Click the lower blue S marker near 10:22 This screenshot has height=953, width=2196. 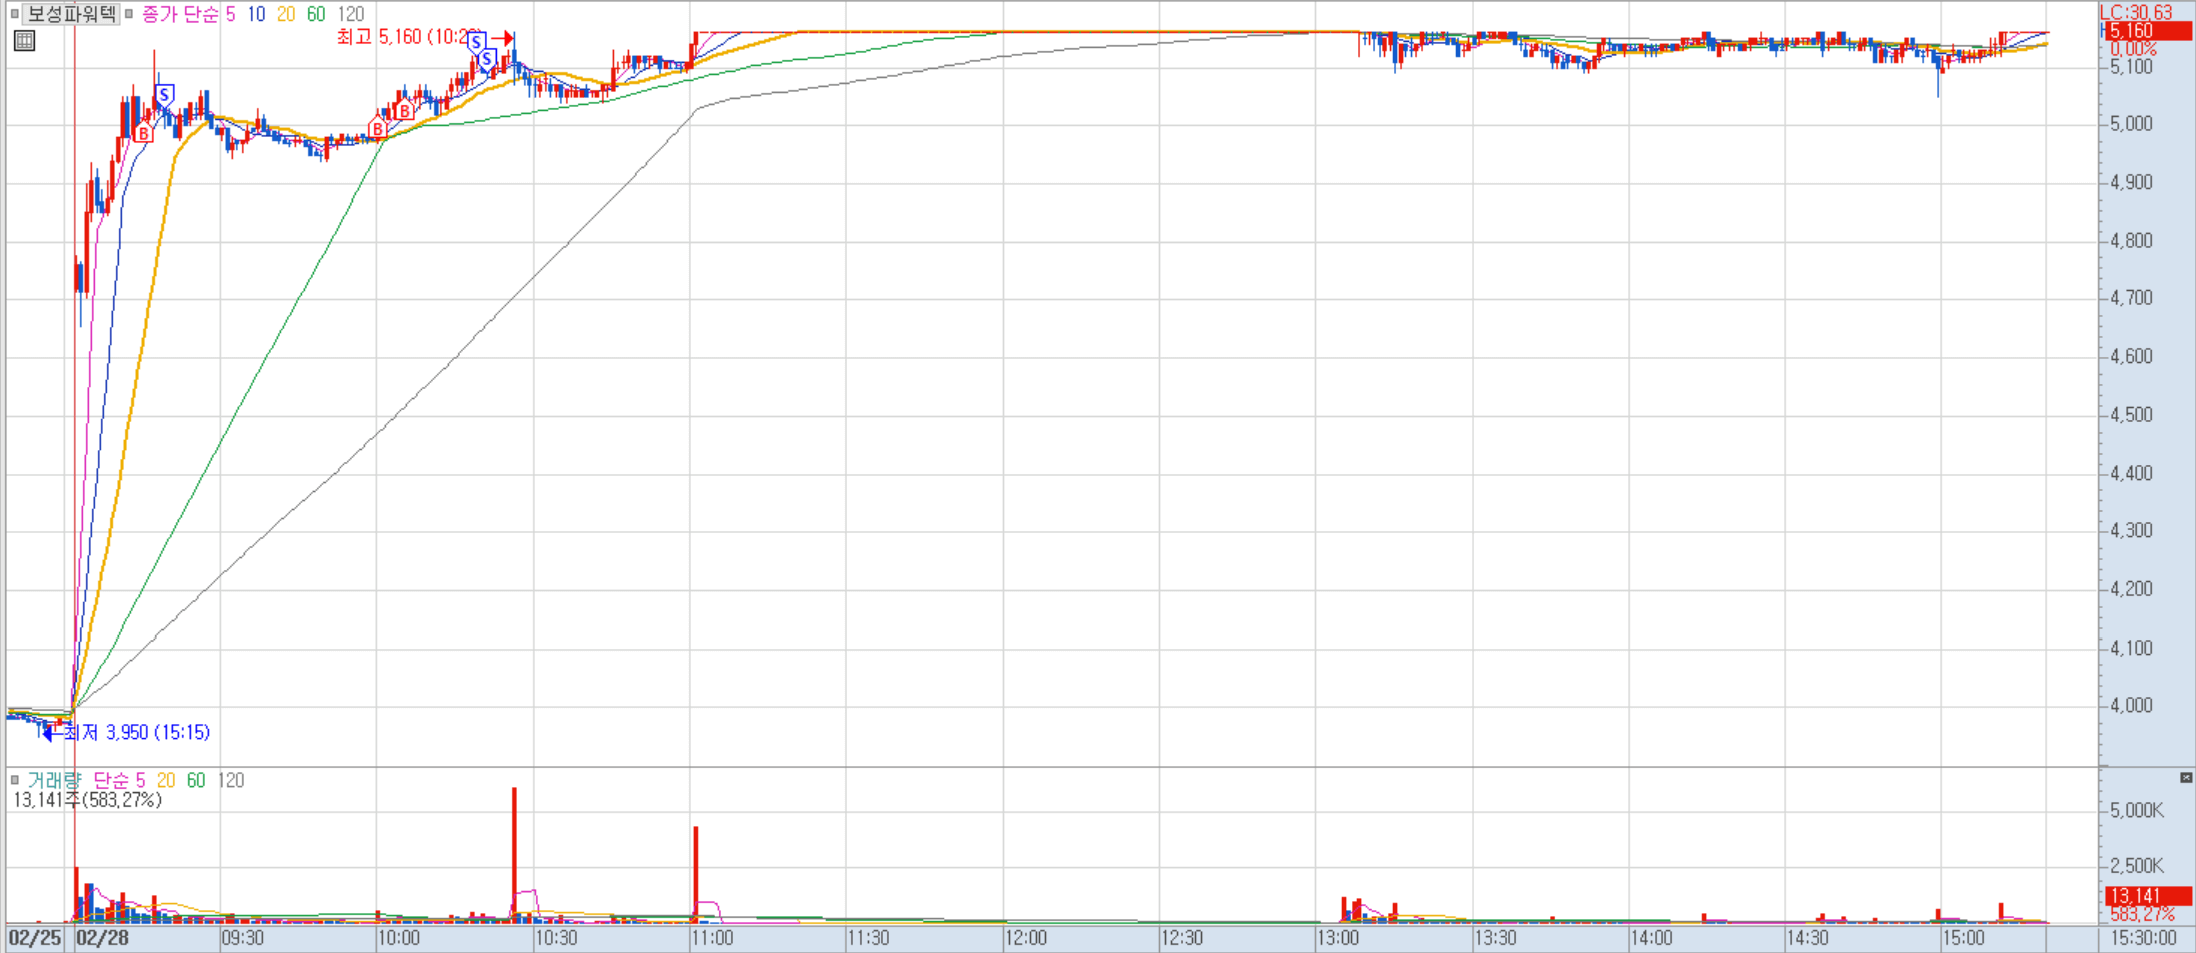[x=487, y=59]
